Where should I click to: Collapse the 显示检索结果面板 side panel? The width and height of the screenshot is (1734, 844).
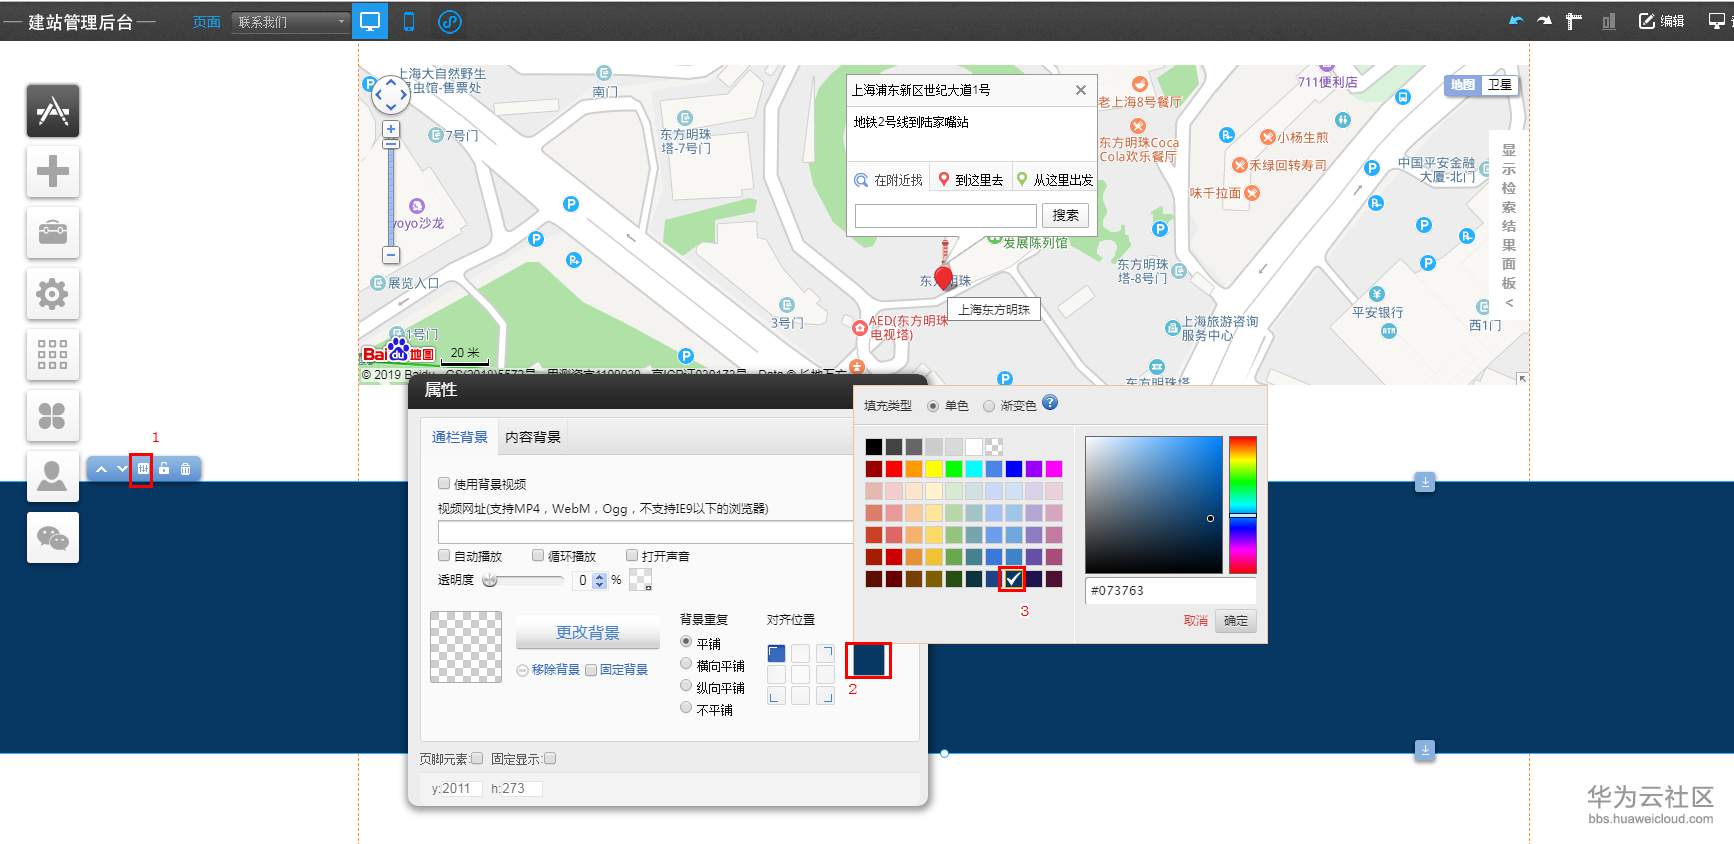pyautogui.click(x=1509, y=226)
